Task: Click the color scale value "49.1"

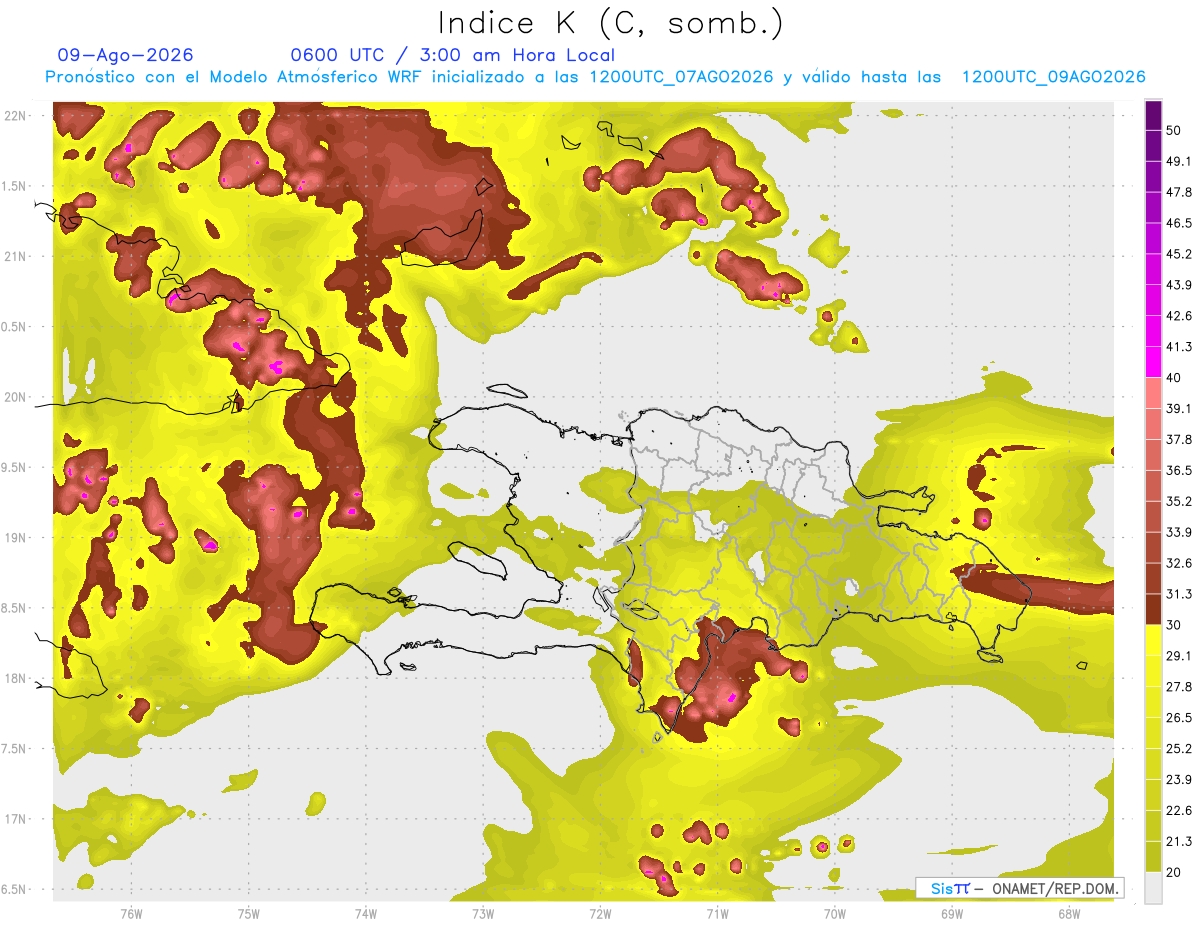Action: pyautogui.click(x=1179, y=161)
